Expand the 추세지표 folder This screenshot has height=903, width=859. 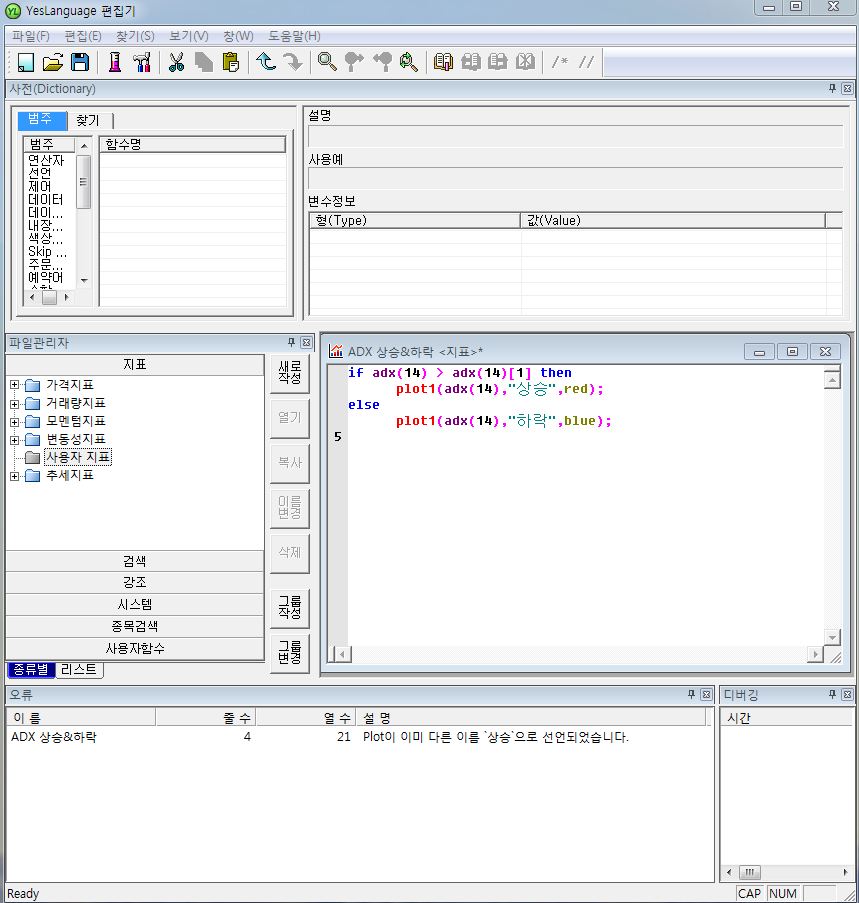(x=15, y=476)
